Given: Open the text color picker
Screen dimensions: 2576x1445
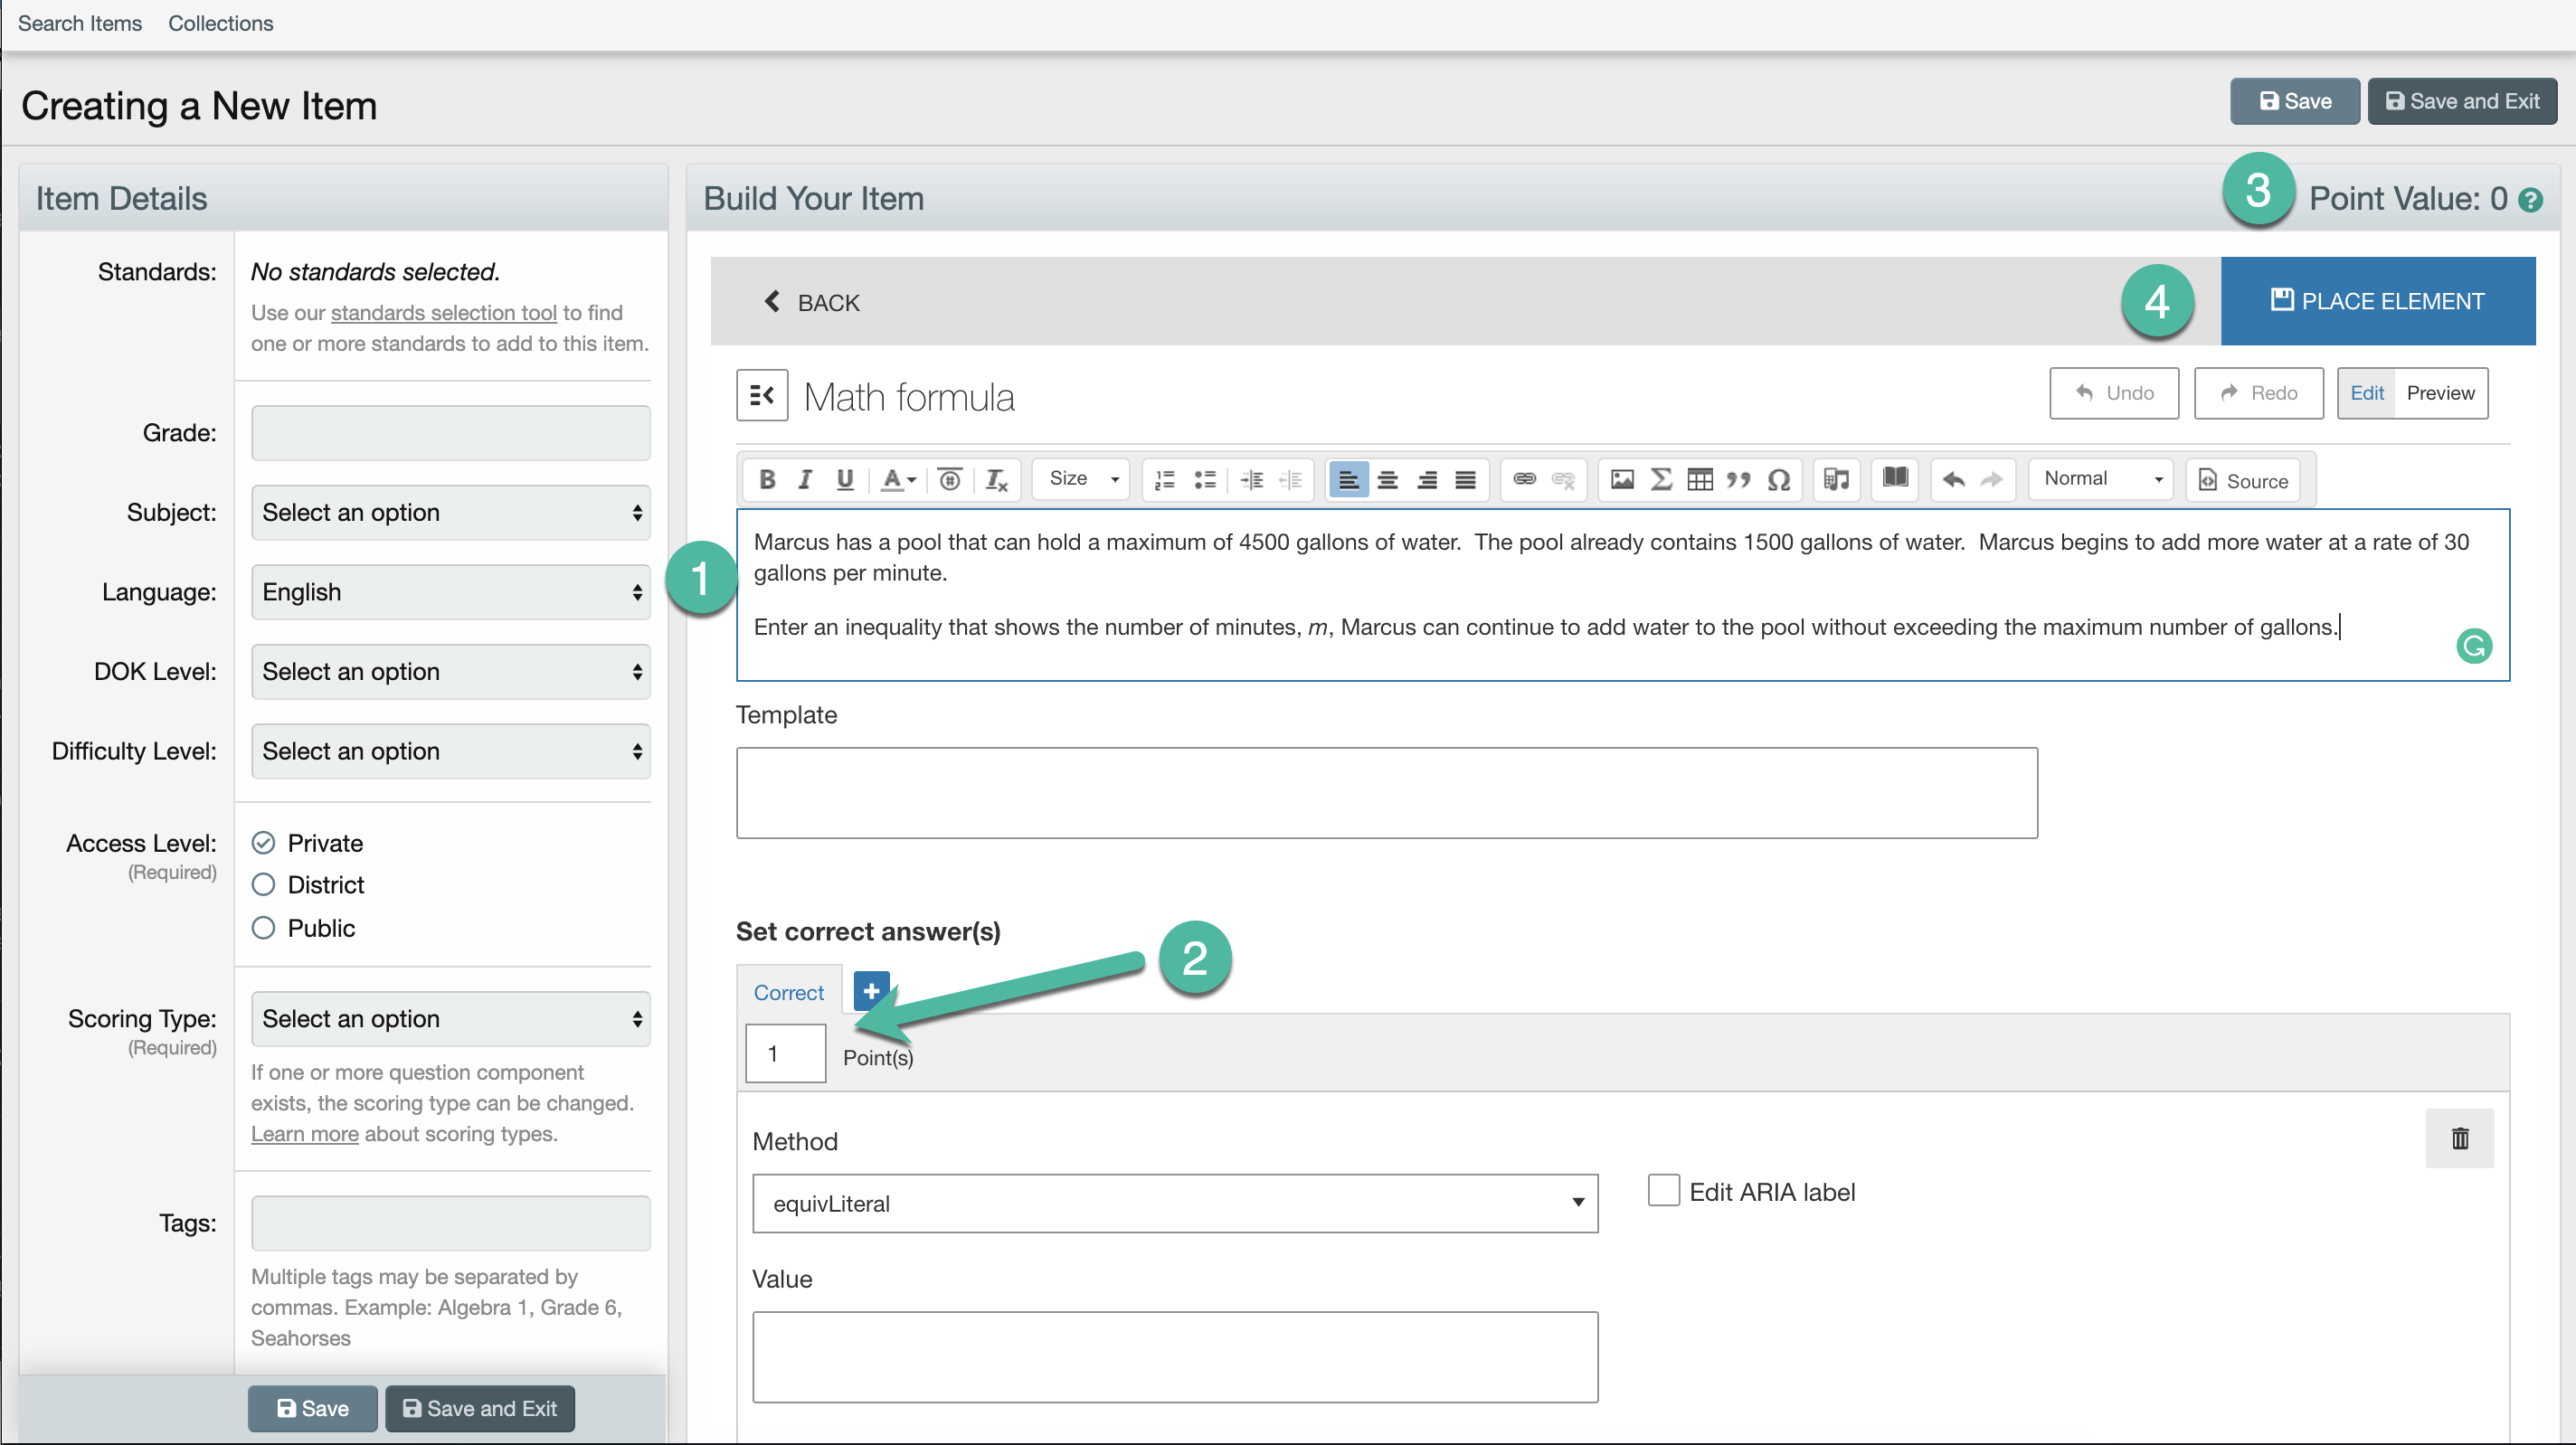Looking at the screenshot, I should [x=898, y=480].
